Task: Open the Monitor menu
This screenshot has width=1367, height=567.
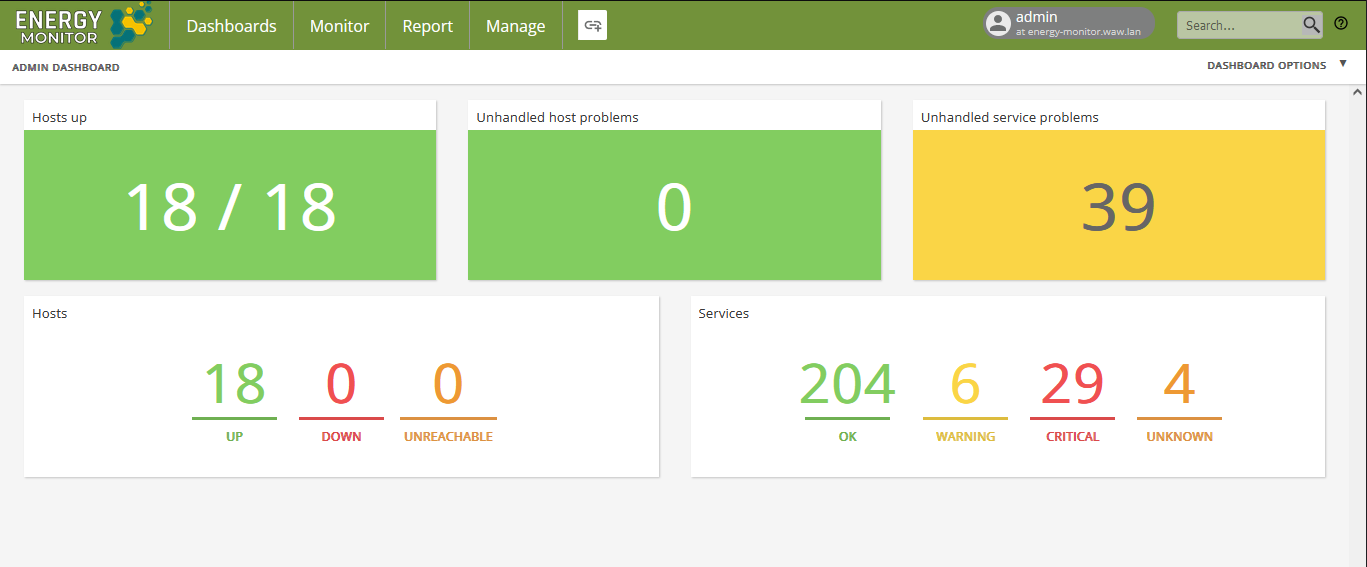Action: [x=339, y=26]
